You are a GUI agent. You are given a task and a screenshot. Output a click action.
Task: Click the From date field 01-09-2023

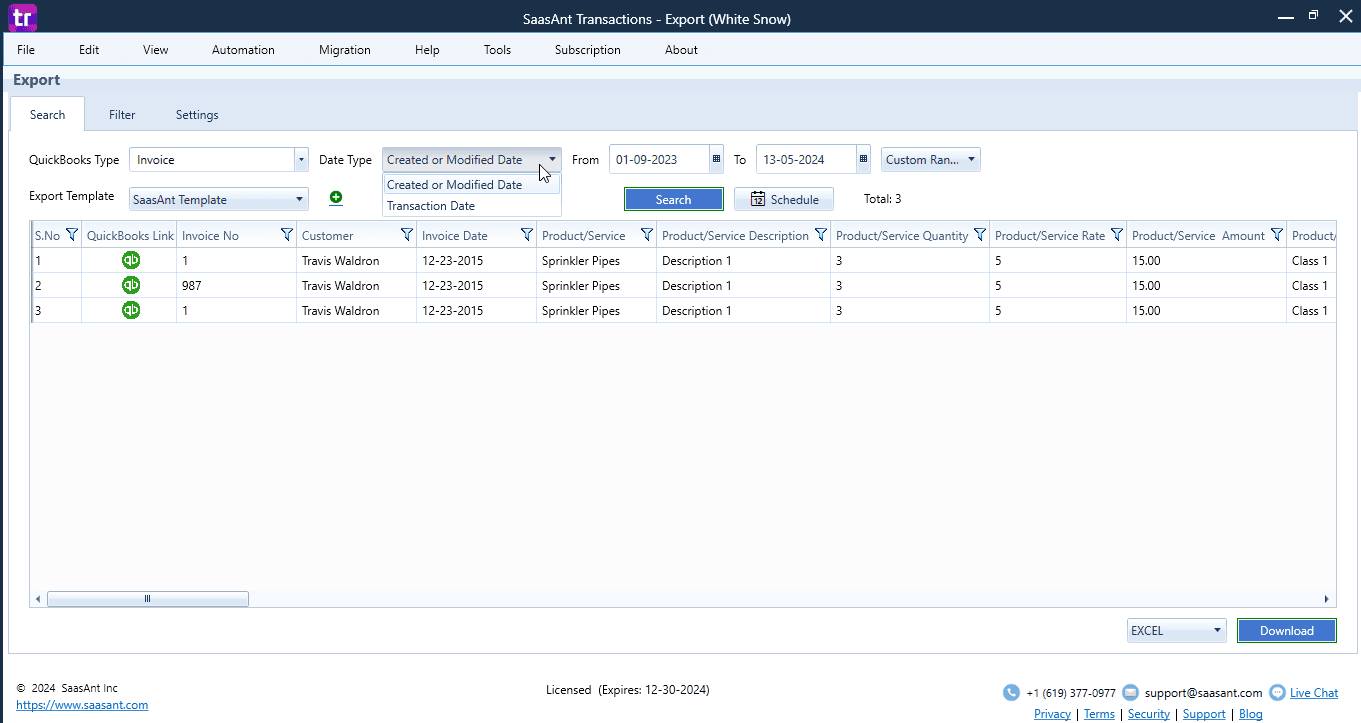pos(659,159)
